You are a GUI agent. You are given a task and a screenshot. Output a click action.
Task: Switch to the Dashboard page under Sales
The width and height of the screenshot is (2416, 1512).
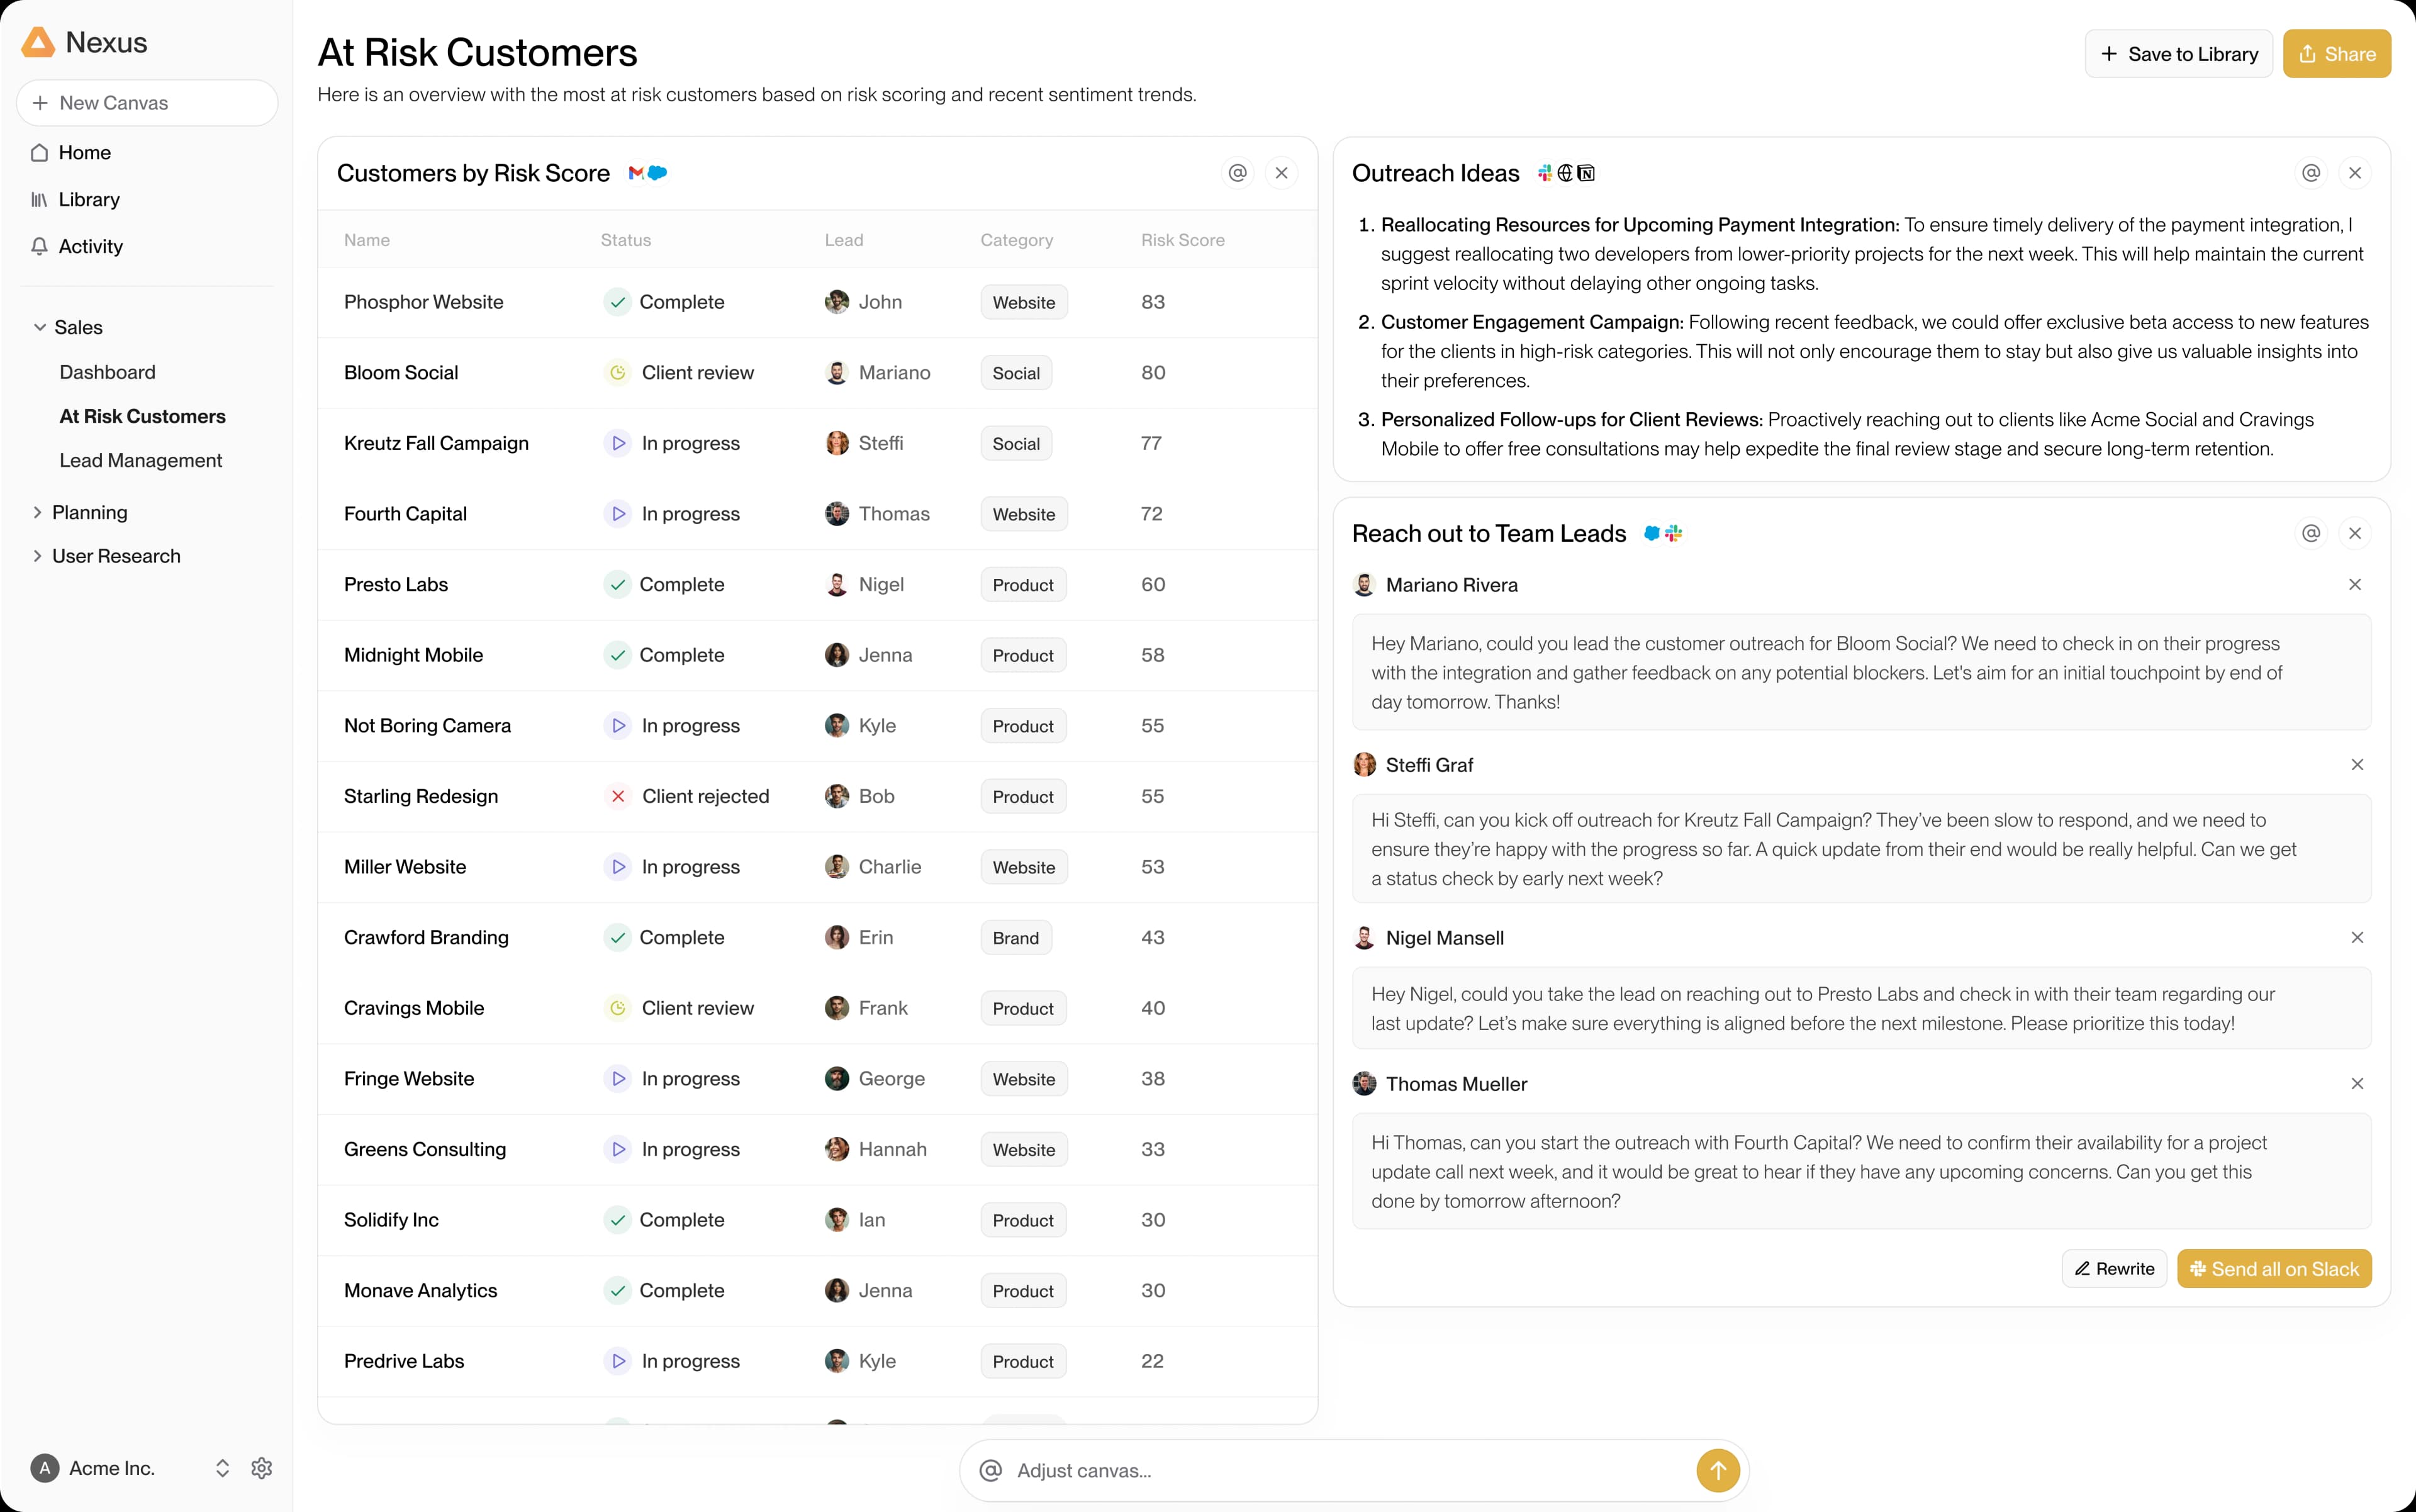[x=107, y=372]
